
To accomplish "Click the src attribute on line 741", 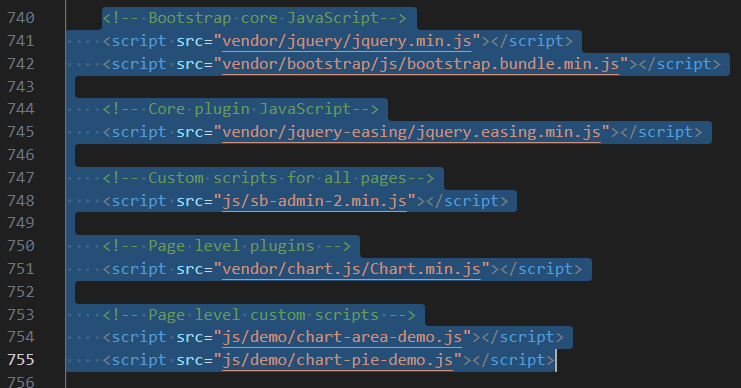I will point(190,41).
